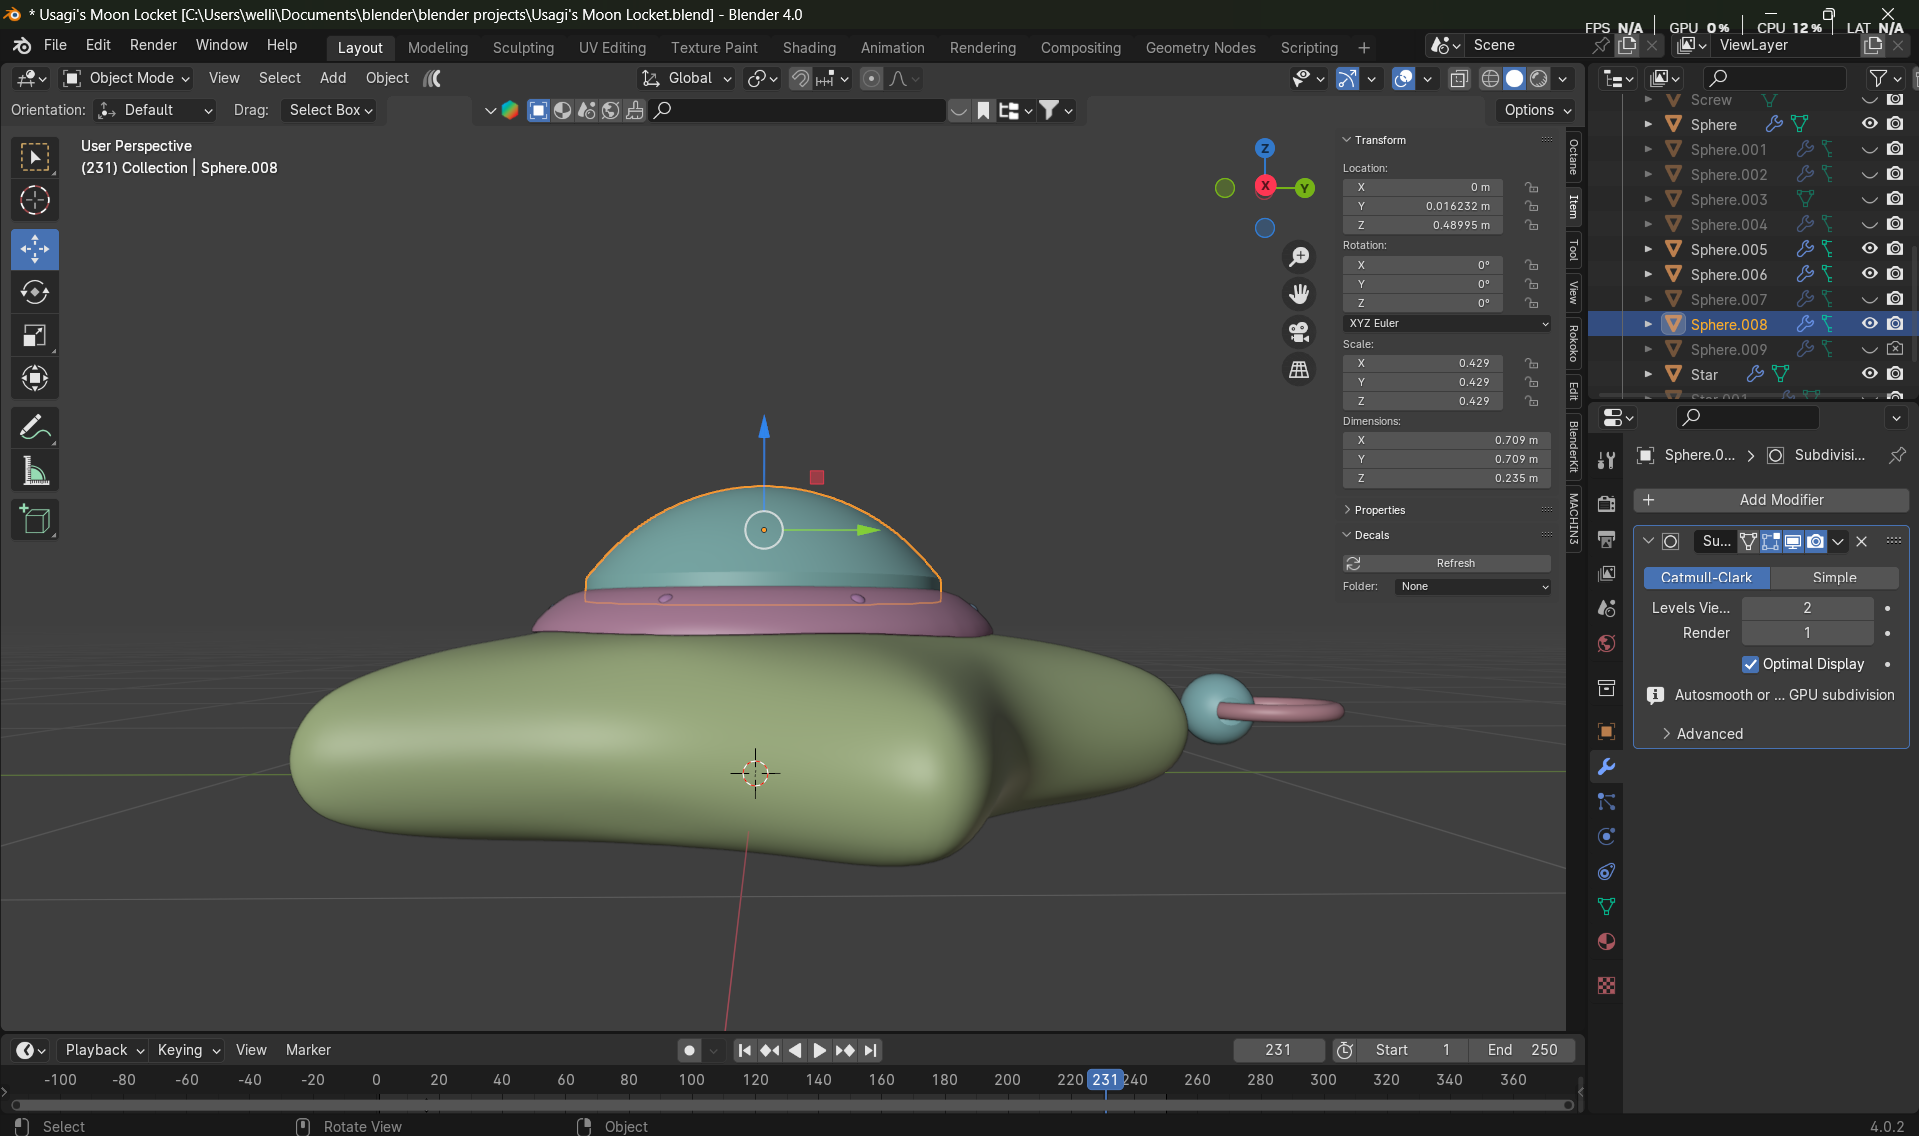The image size is (1919, 1136).
Task: Open the Modifiers wrench properties tab
Action: click(1606, 767)
